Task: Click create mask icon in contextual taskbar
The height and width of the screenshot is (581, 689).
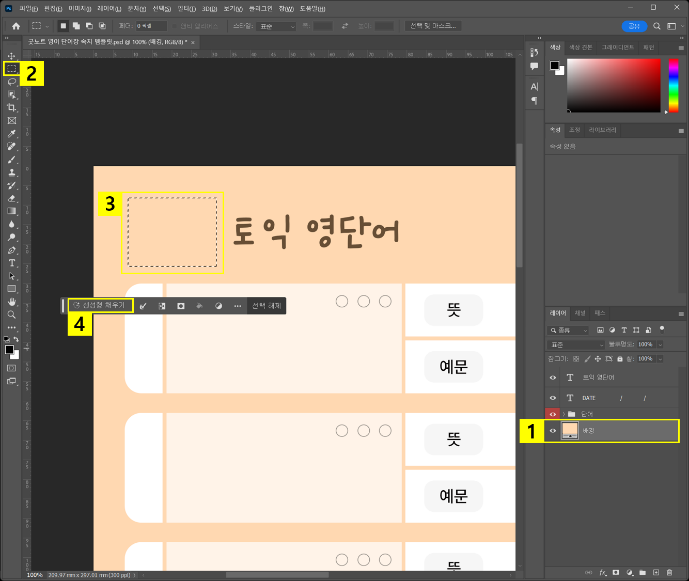Action: pos(181,306)
